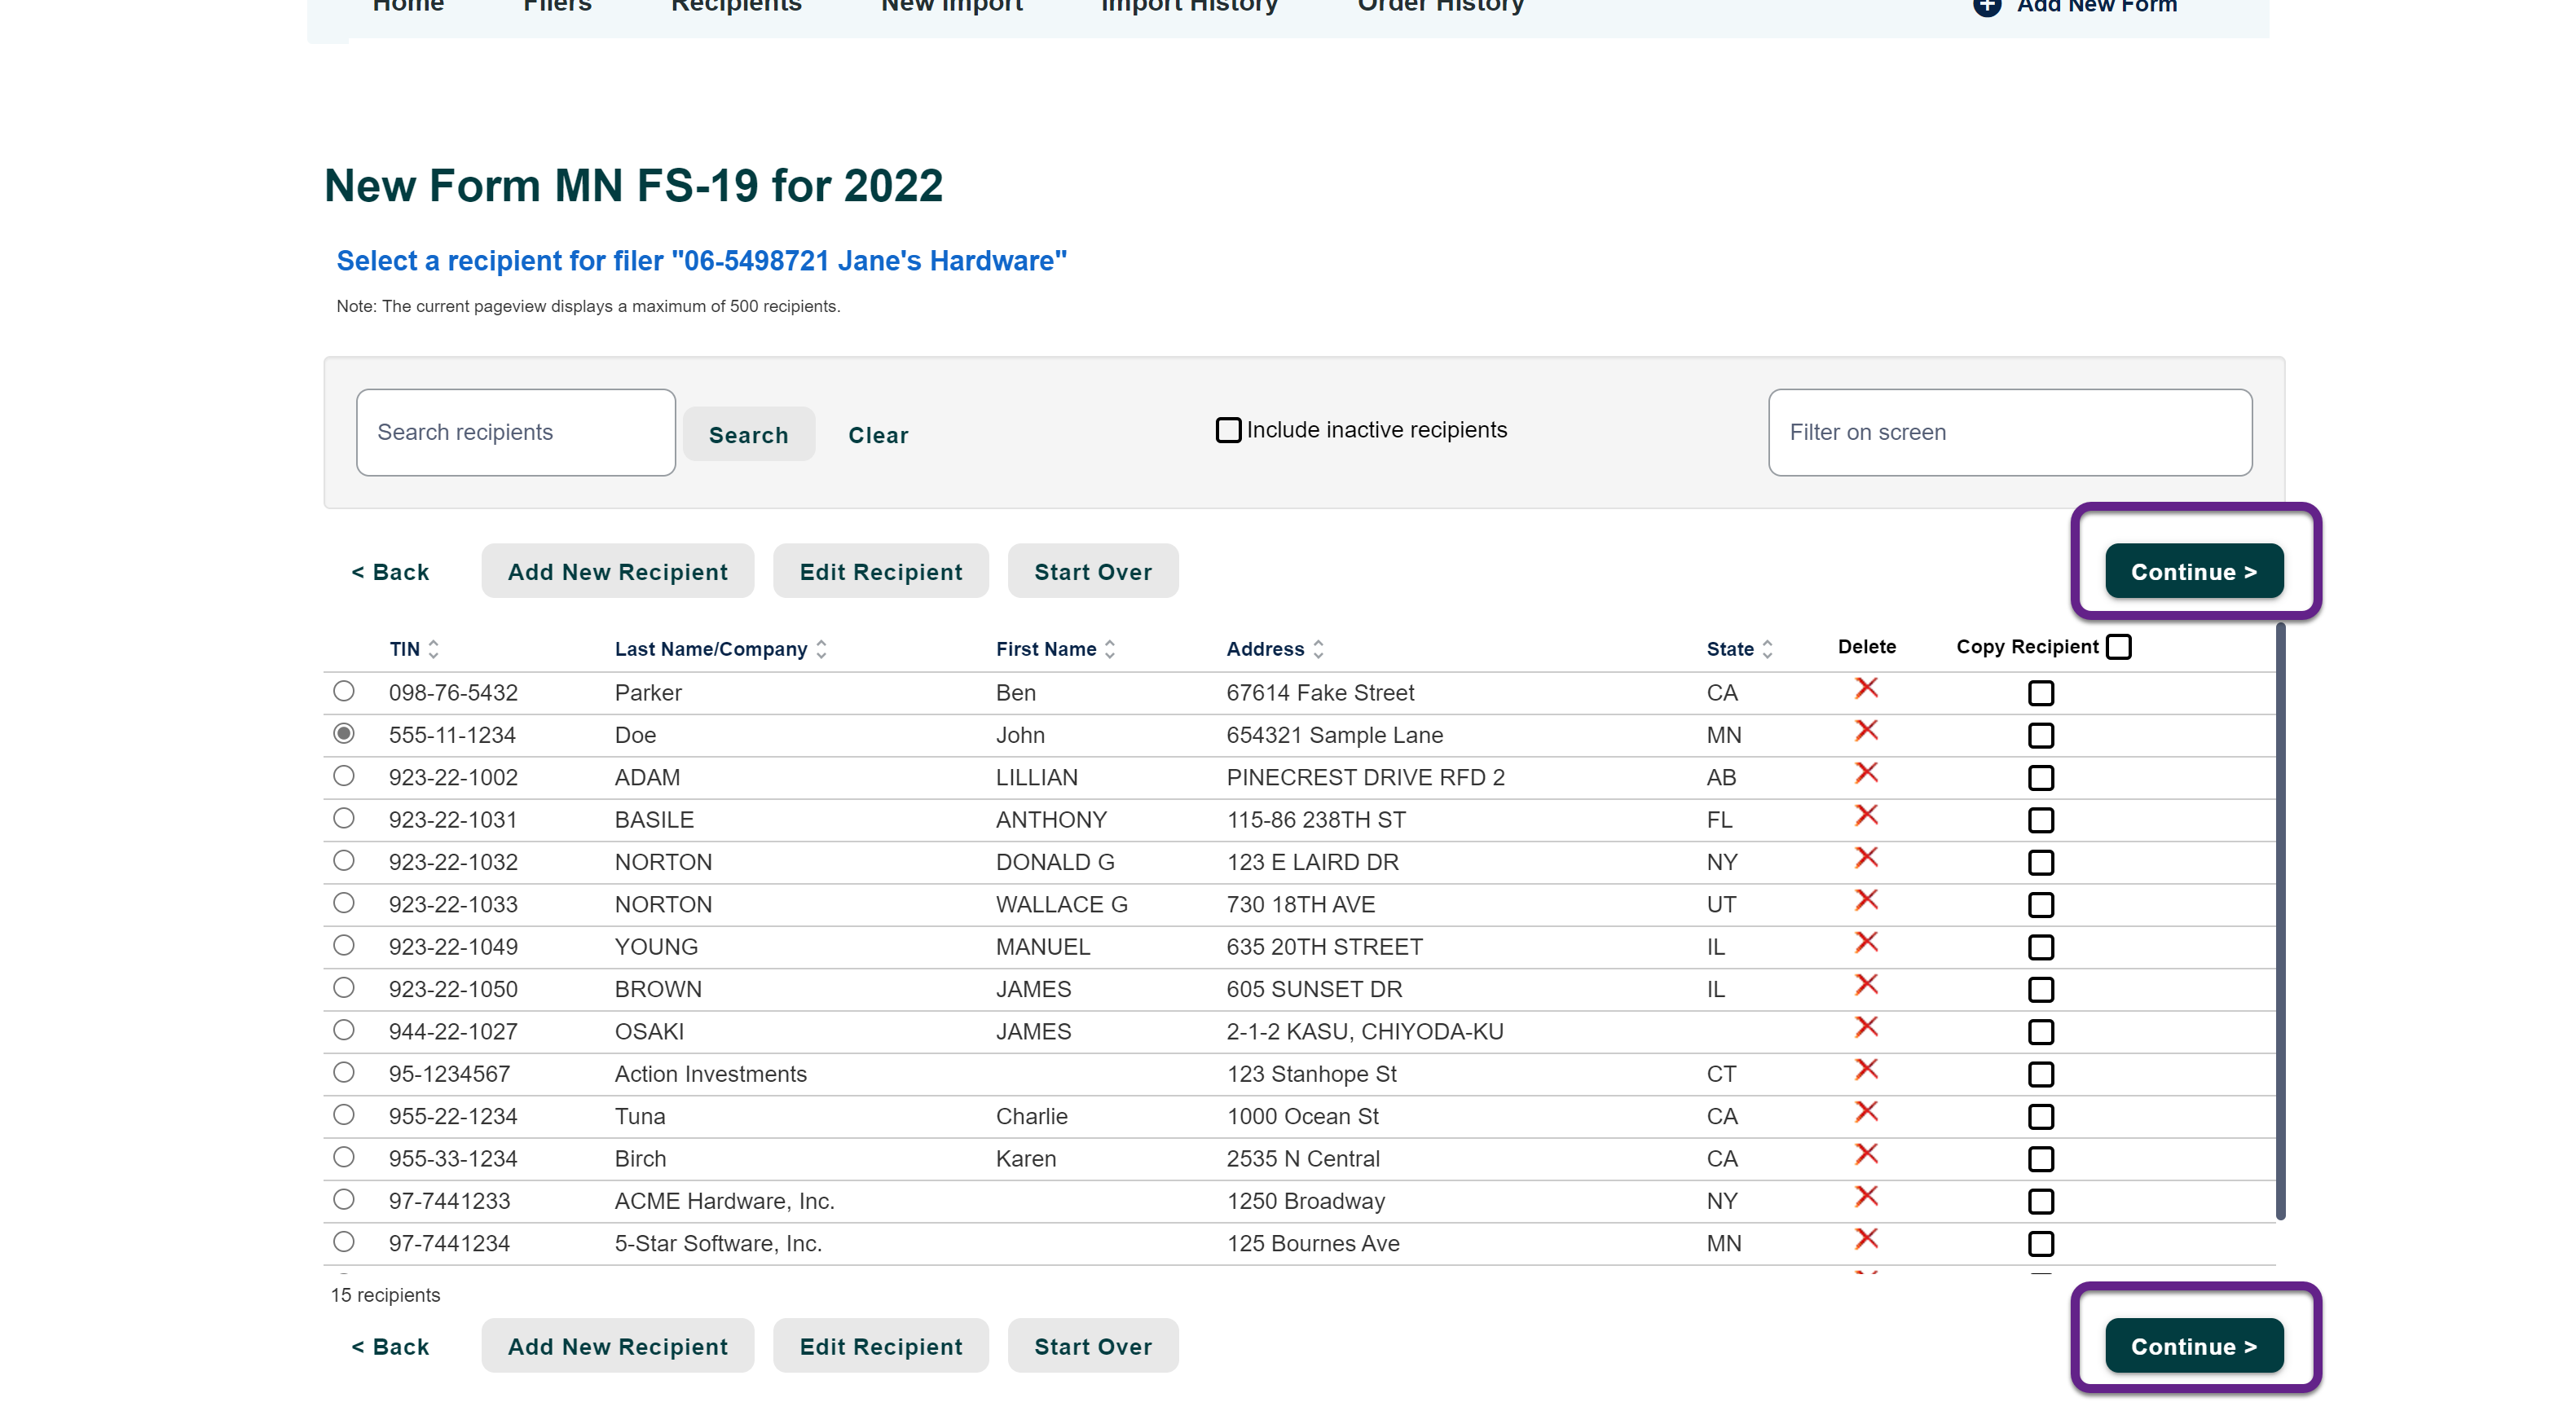Delete recipient John Doe with red X

(x=1865, y=731)
